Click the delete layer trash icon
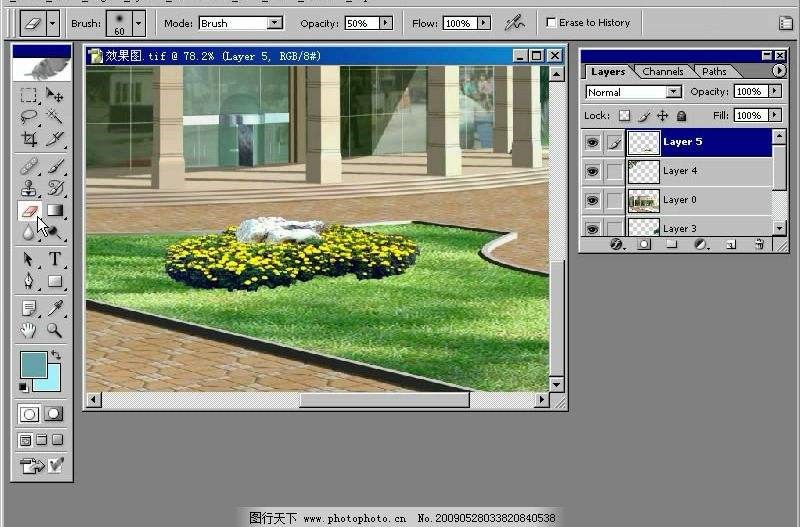 coord(757,244)
